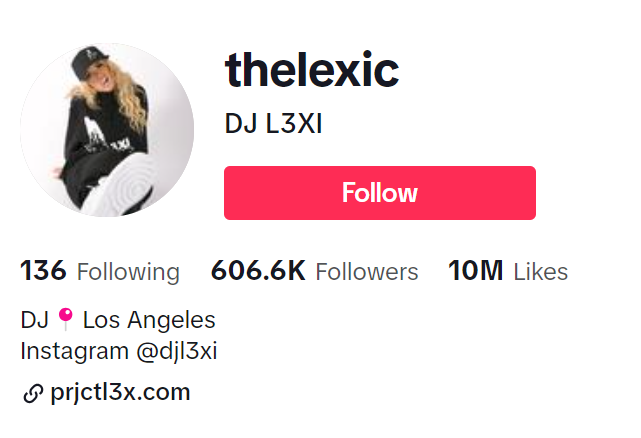View the 136 Following list
641x438 pixels.
tap(100, 271)
